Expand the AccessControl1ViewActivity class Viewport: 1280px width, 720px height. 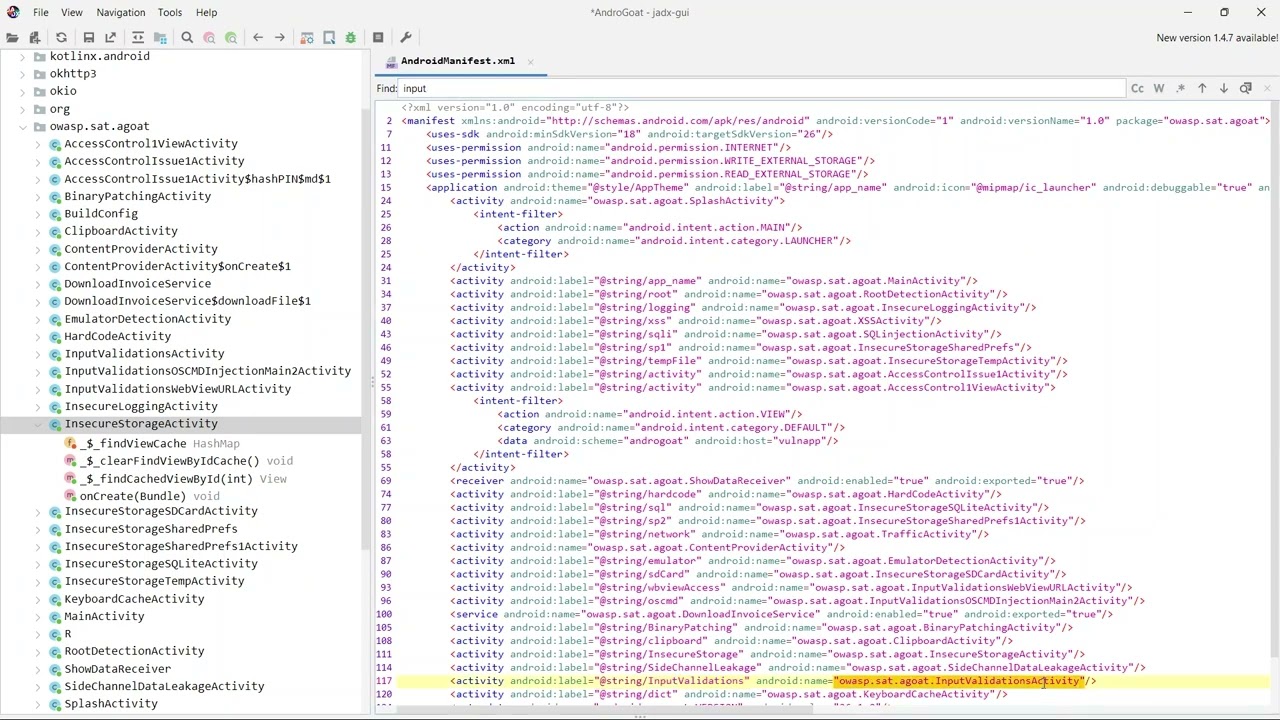point(38,144)
